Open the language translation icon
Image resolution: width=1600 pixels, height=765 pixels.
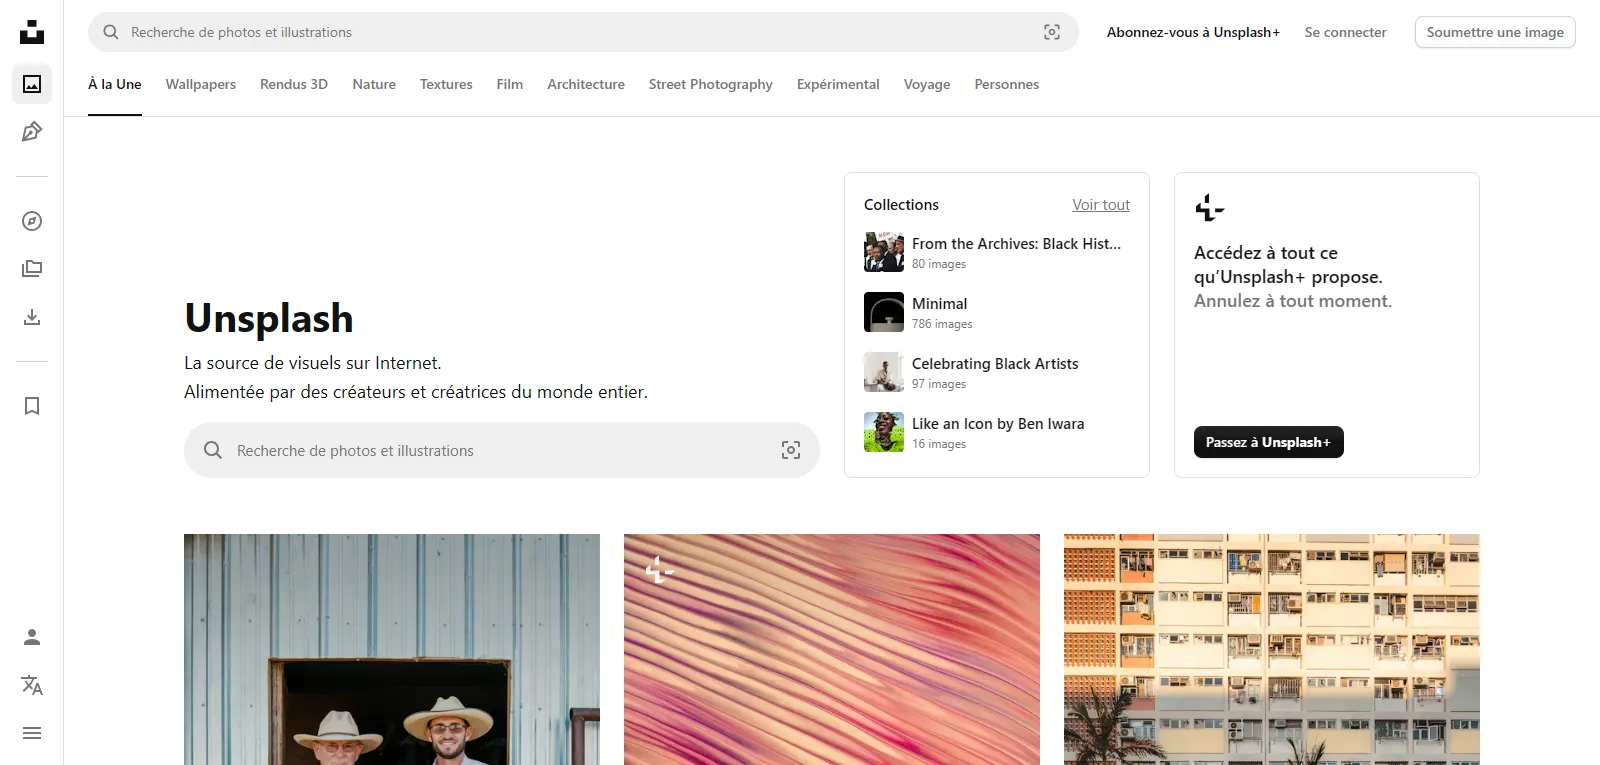pyautogui.click(x=32, y=685)
